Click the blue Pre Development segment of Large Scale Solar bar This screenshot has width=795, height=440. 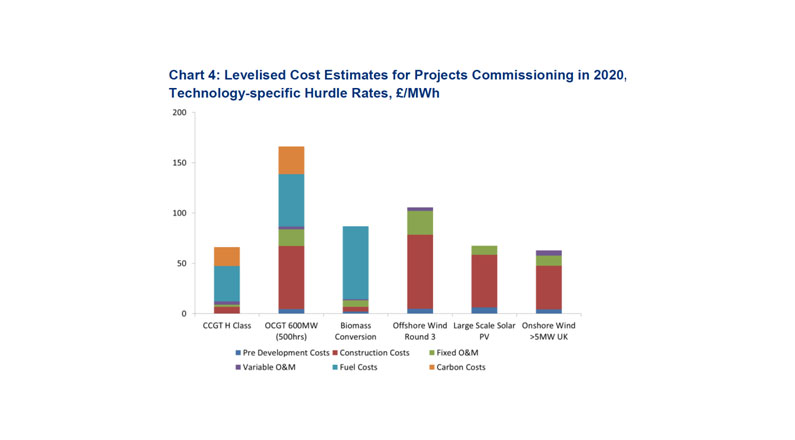pos(484,311)
